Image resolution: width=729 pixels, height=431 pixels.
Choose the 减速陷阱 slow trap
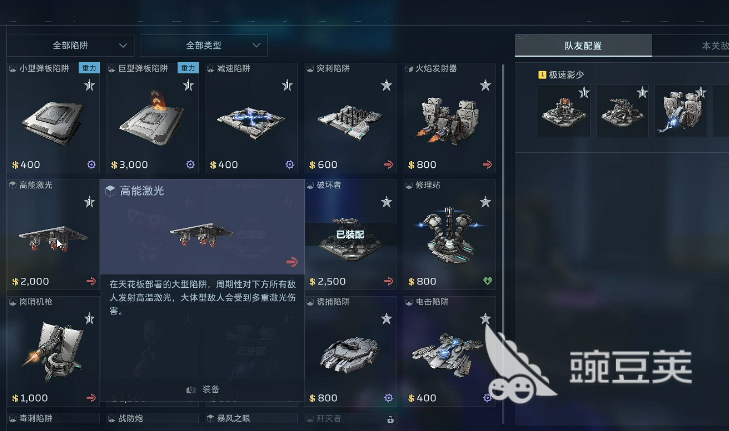click(x=251, y=118)
